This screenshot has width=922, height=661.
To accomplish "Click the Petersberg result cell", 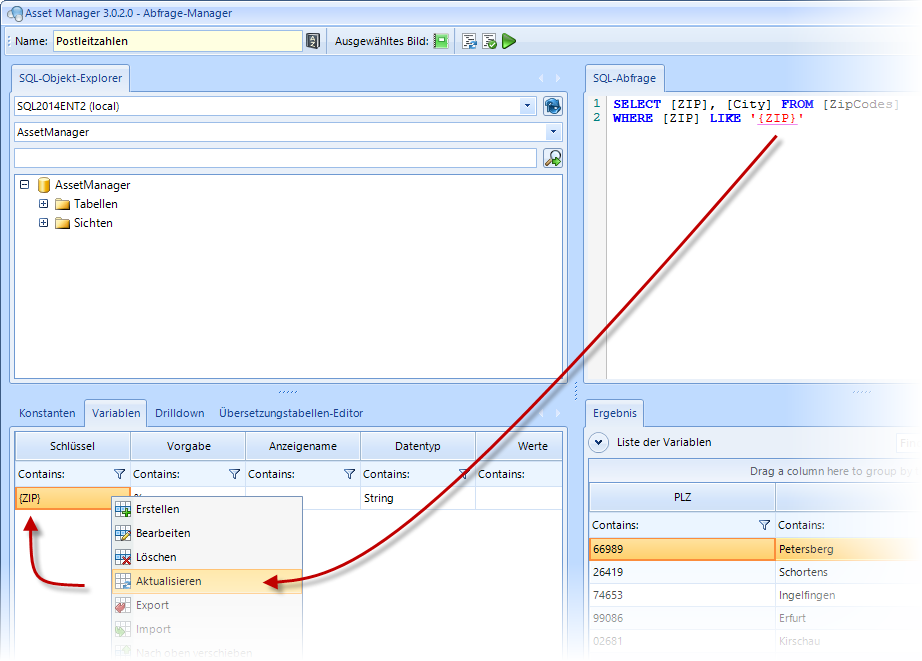I will pyautogui.click(x=848, y=549).
